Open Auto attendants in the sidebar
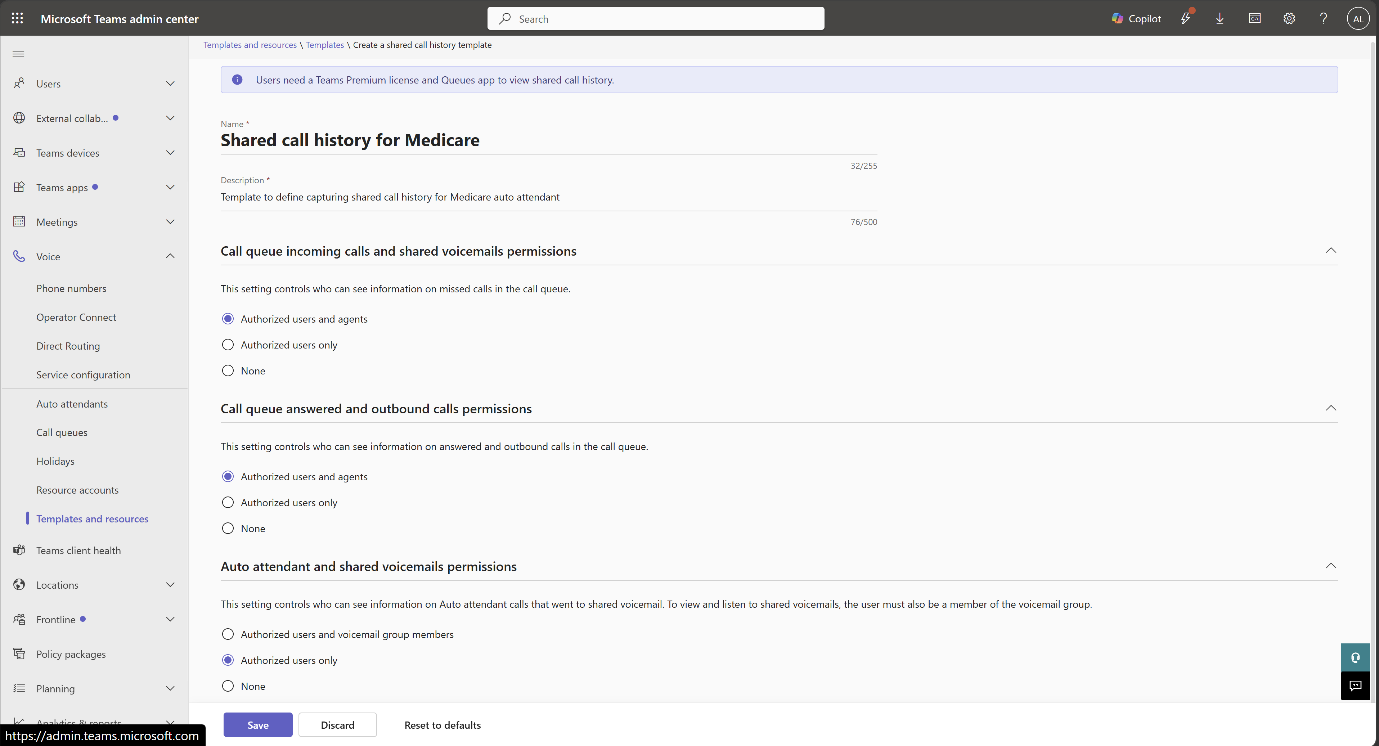 point(72,404)
